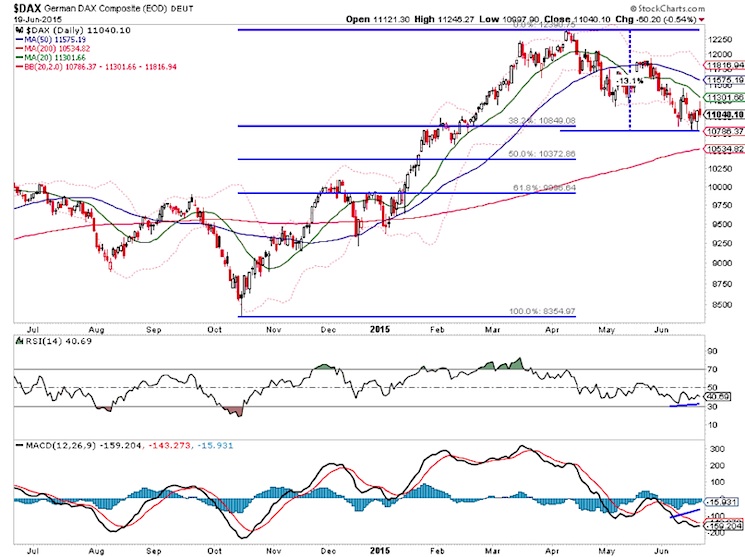Click the 'MACD(12,26,9)' panel label
The width and height of the screenshot is (745, 557).
pos(60,446)
